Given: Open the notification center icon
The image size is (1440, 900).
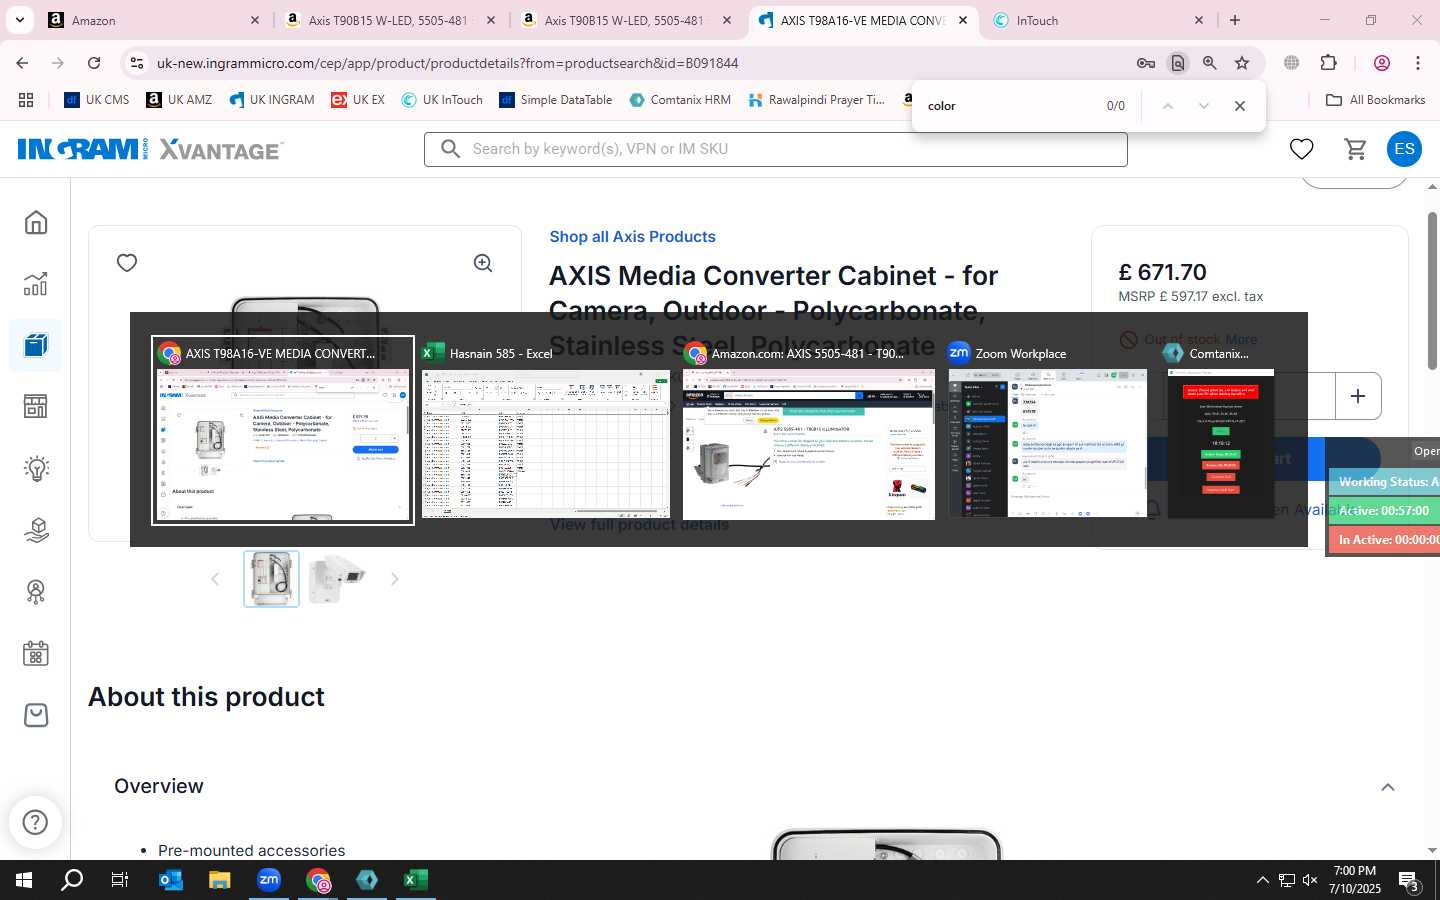Looking at the screenshot, I should 1409,881.
